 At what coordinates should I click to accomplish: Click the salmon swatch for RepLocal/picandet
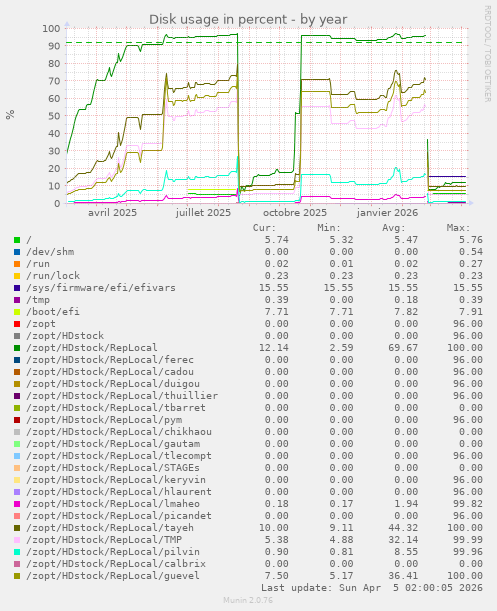(x=17, y=516)
